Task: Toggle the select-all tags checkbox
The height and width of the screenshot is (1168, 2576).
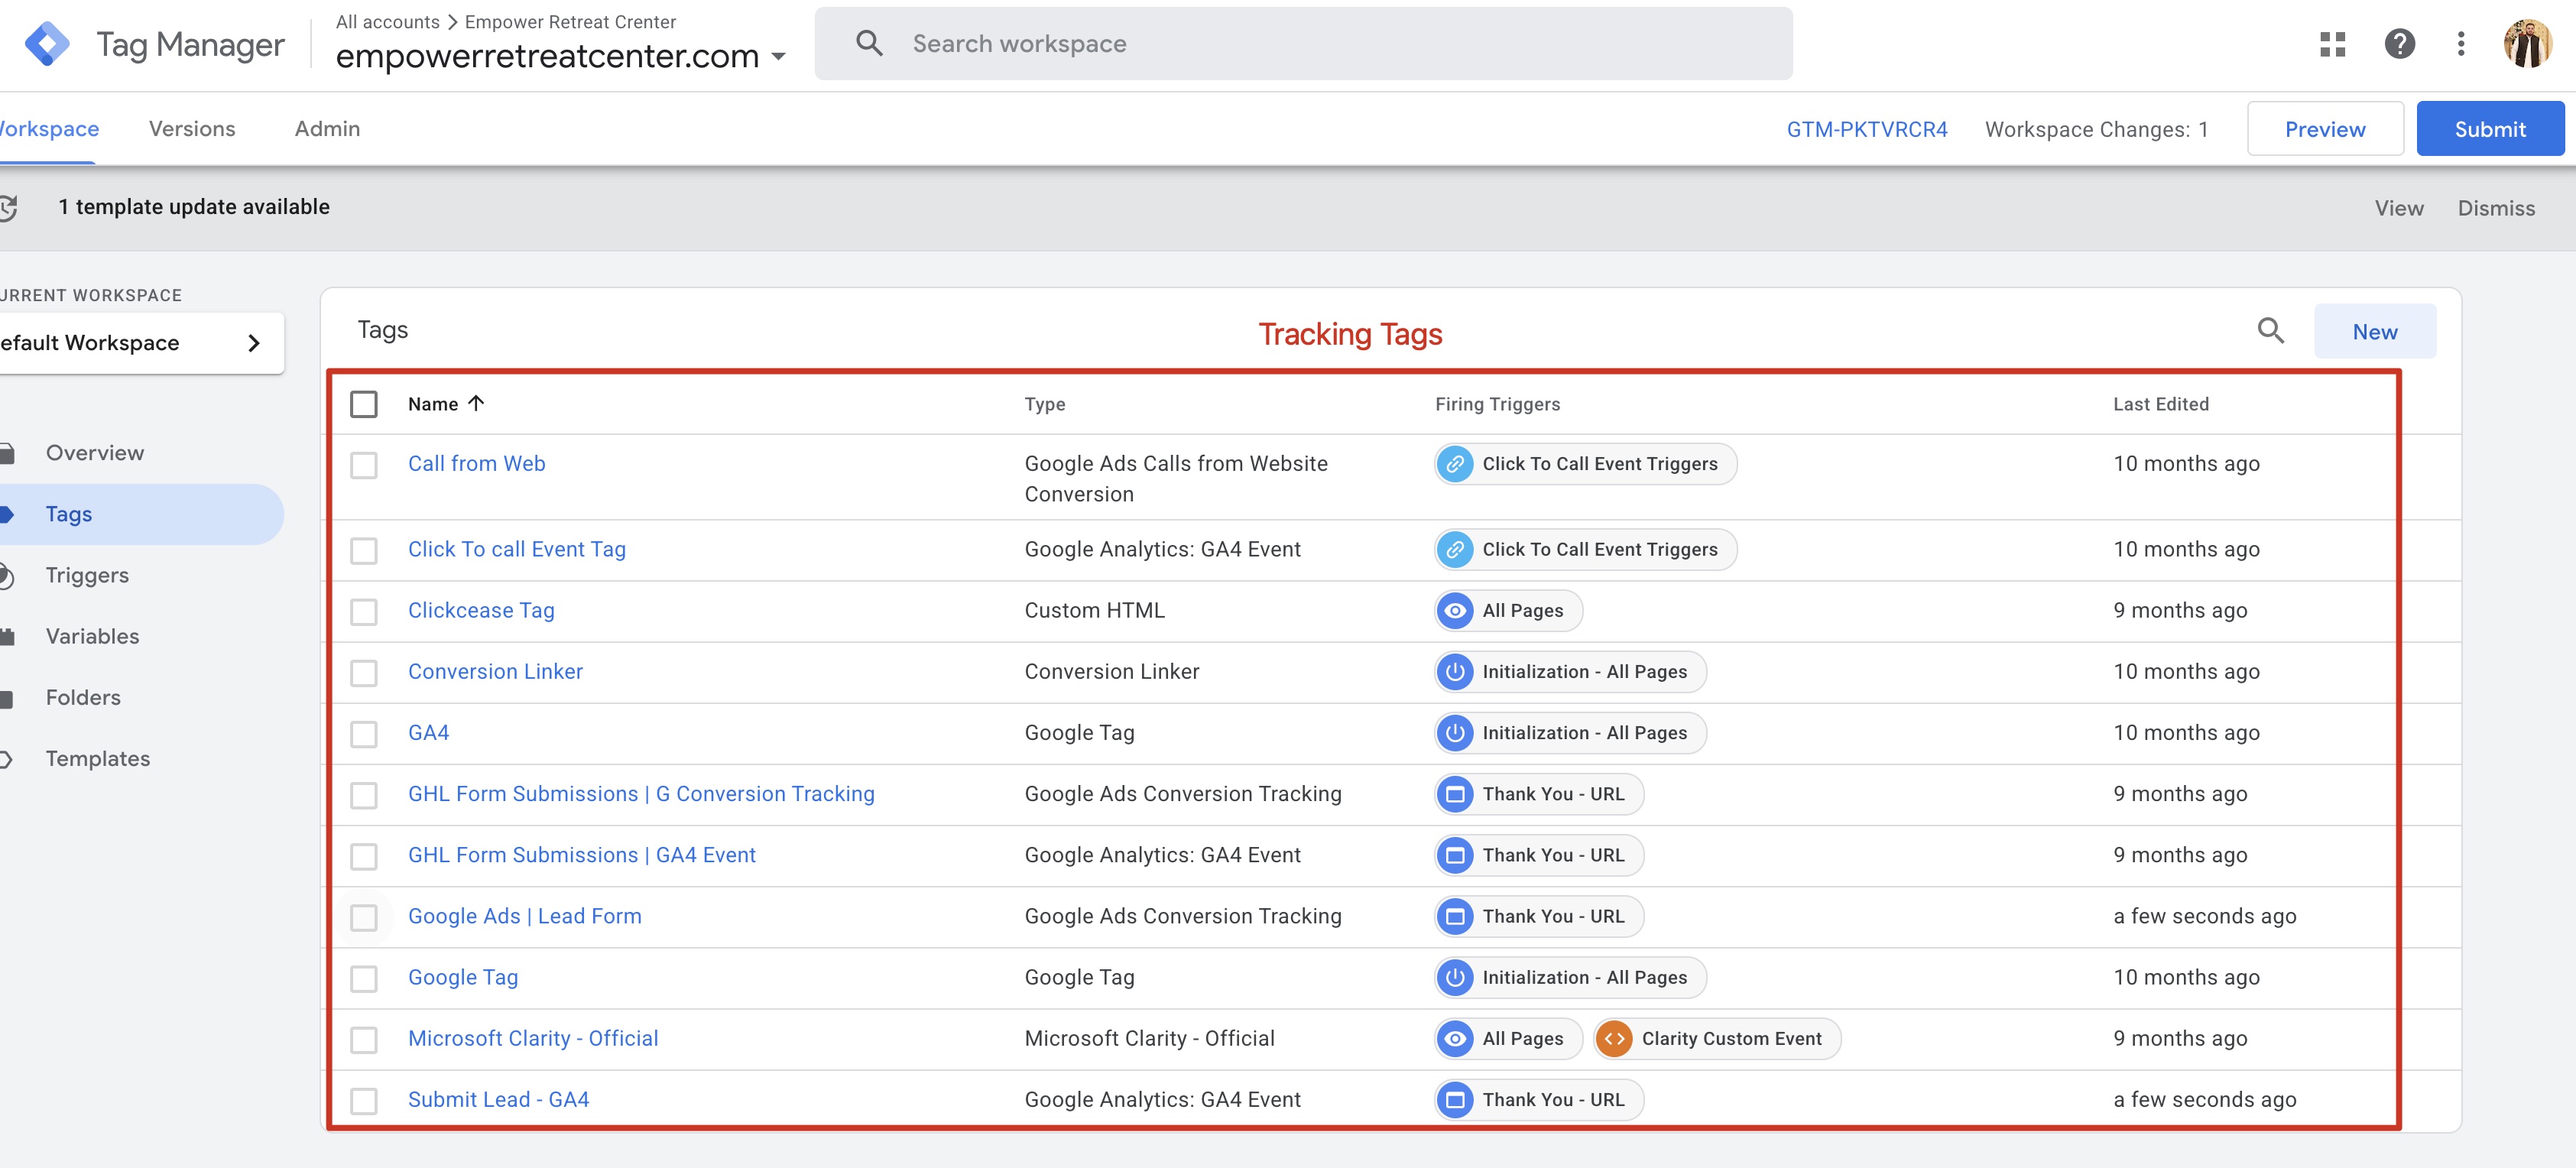Action: pos(364,404)
